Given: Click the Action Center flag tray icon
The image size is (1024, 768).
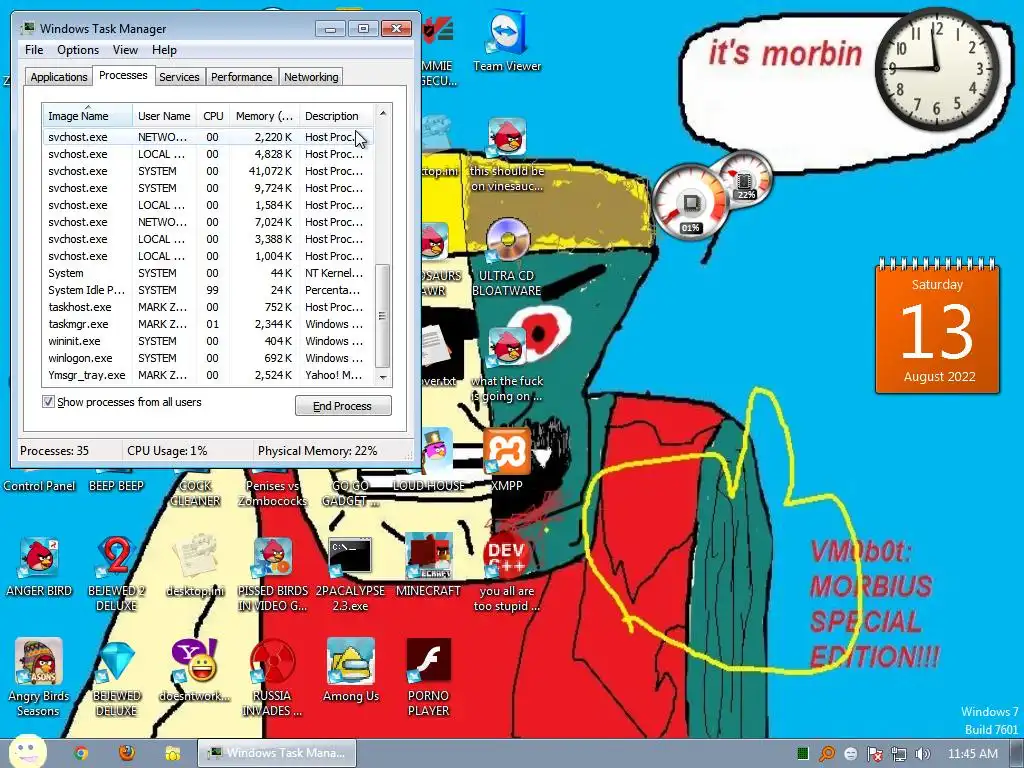Looking at the screenshot, I should (x=874, y=754).
